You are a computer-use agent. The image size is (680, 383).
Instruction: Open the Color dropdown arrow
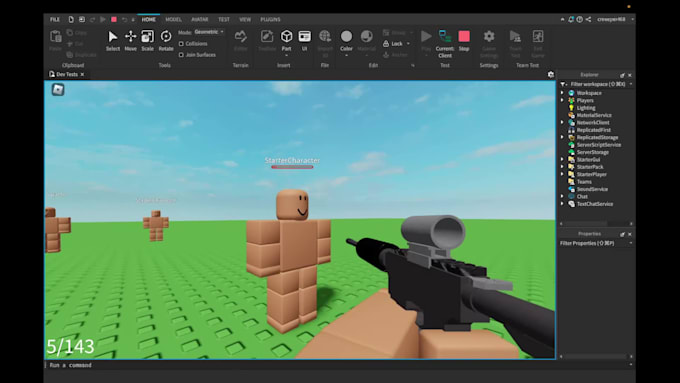pyautogui.click(x=346, y=56)
